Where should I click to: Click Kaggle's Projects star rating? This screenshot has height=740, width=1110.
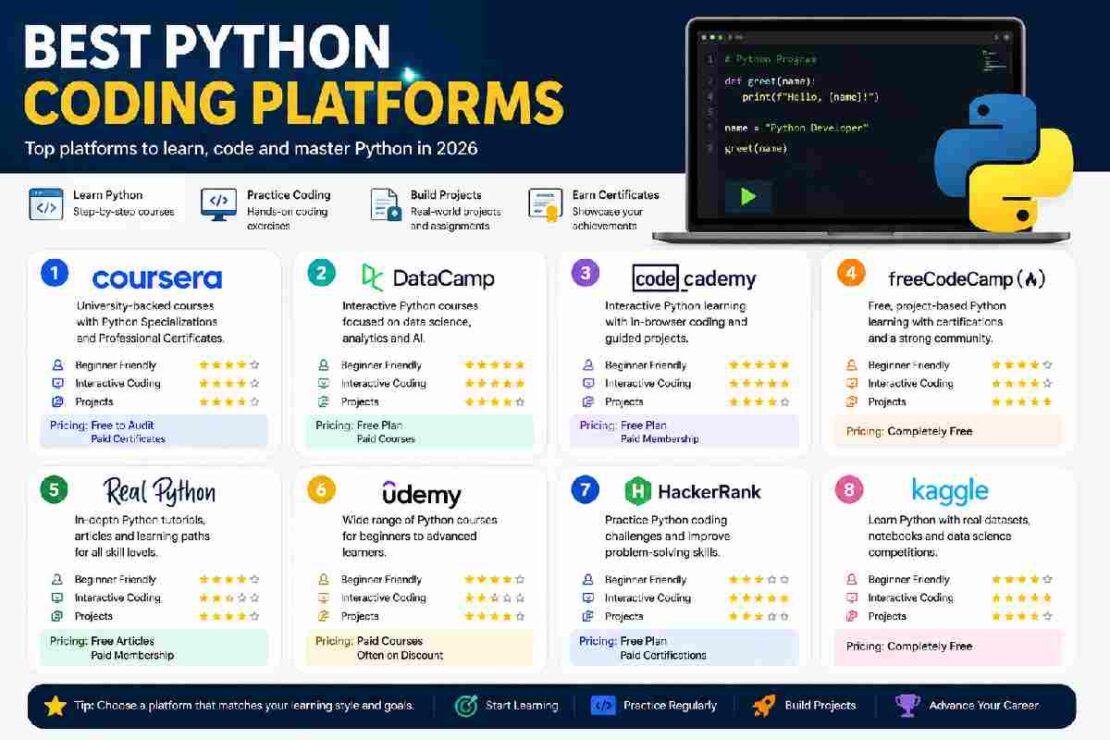[x=1022, y=616]
